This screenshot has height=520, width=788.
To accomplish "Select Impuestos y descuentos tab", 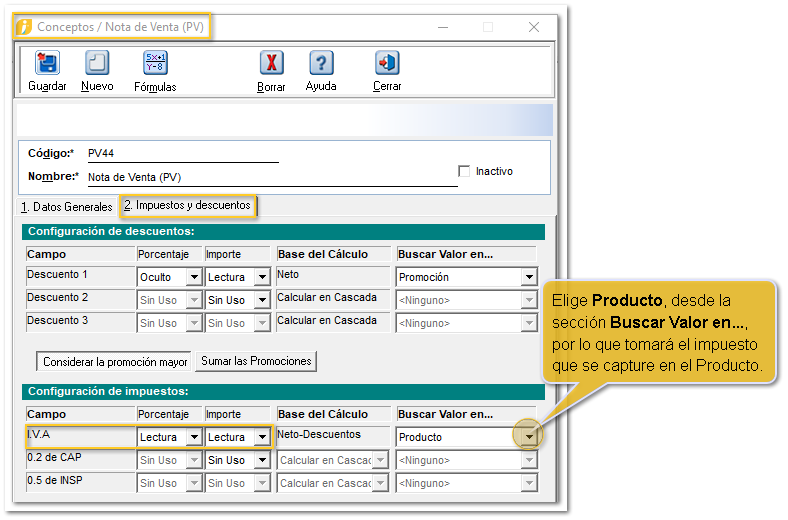I will pos(187,206).
